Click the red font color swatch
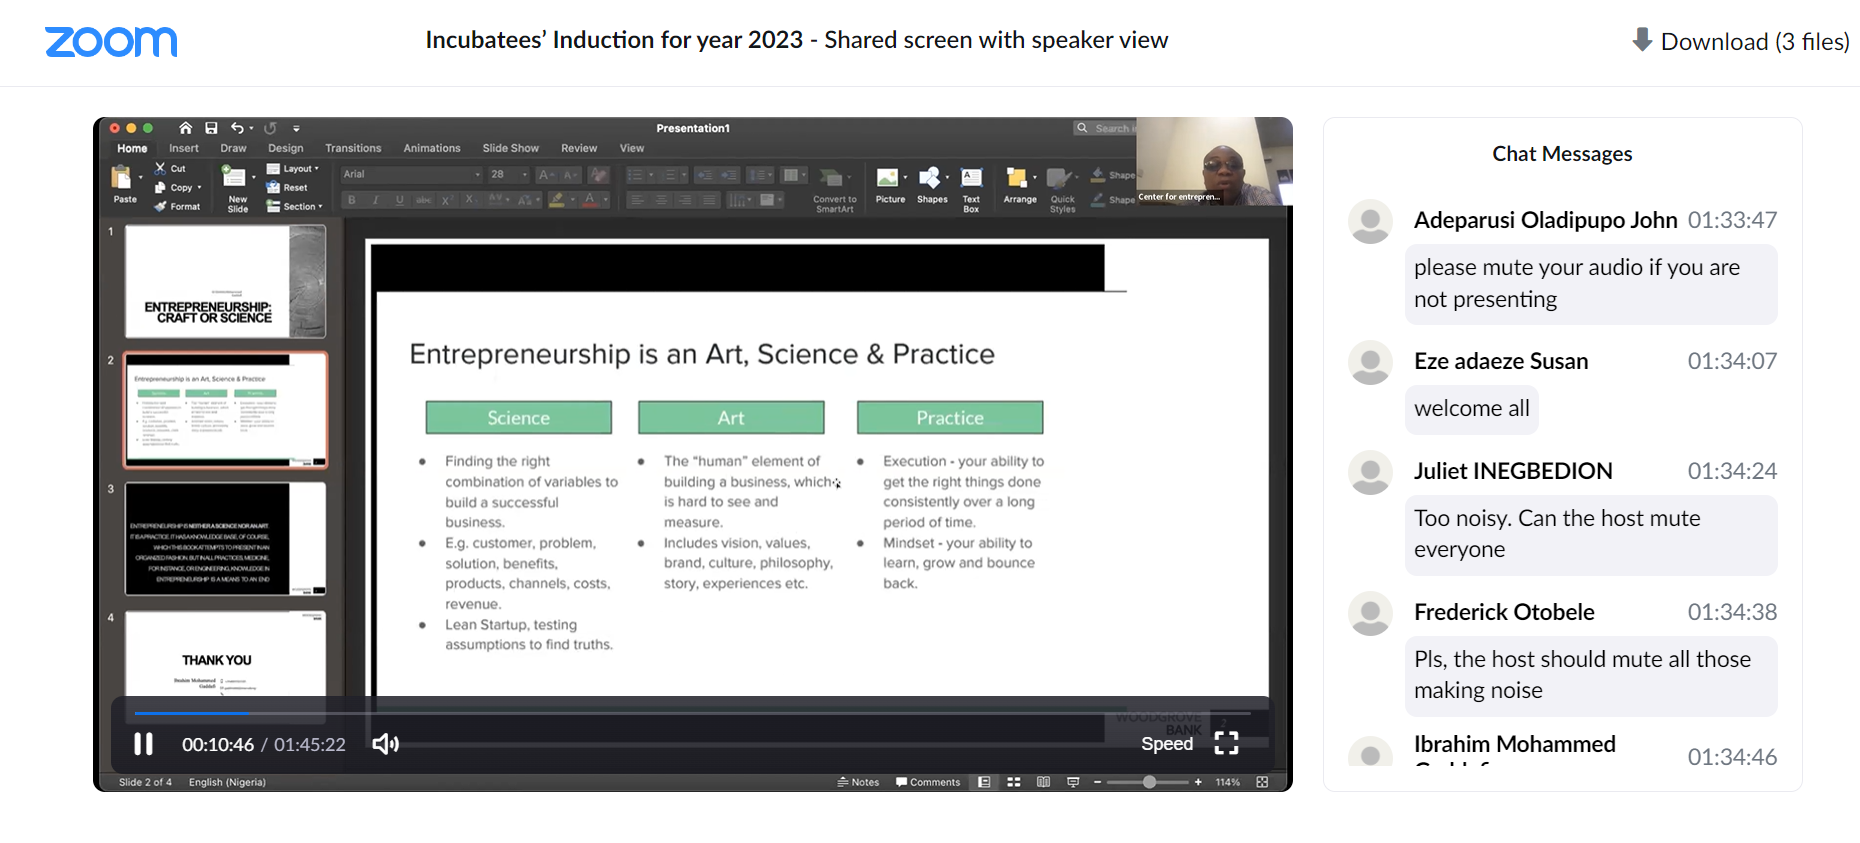Viewport: 1860px width, 843px height. pos(590,200)
